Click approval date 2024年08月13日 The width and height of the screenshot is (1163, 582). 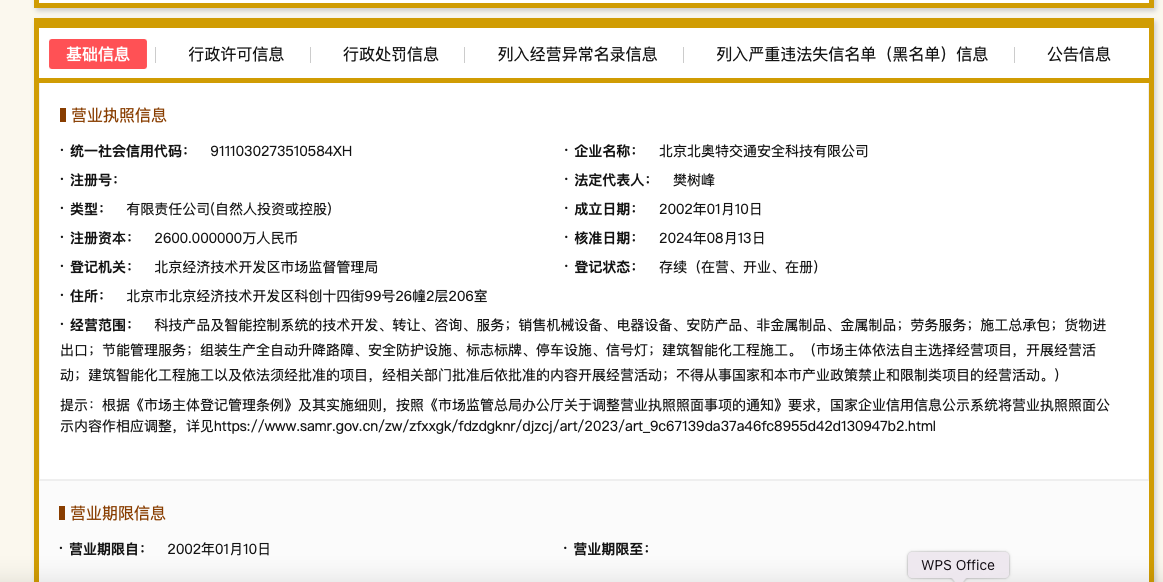(711, 239)
